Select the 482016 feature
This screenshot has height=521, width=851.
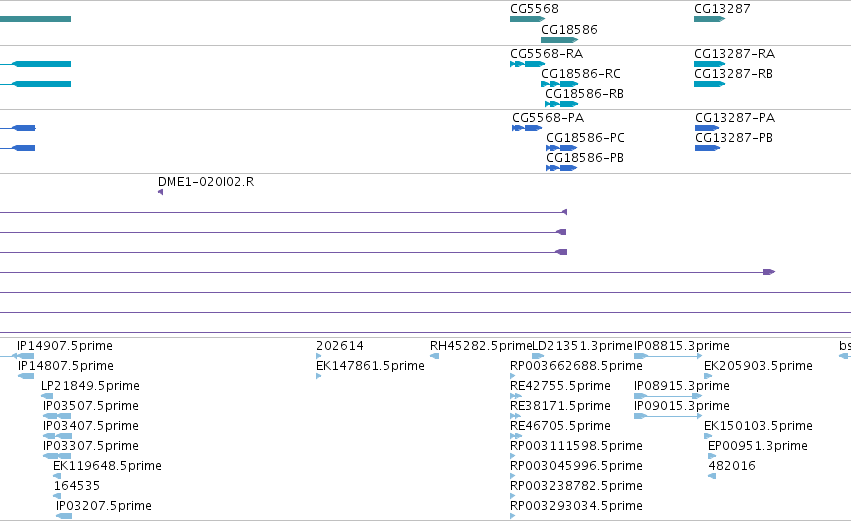coord(712,476)
